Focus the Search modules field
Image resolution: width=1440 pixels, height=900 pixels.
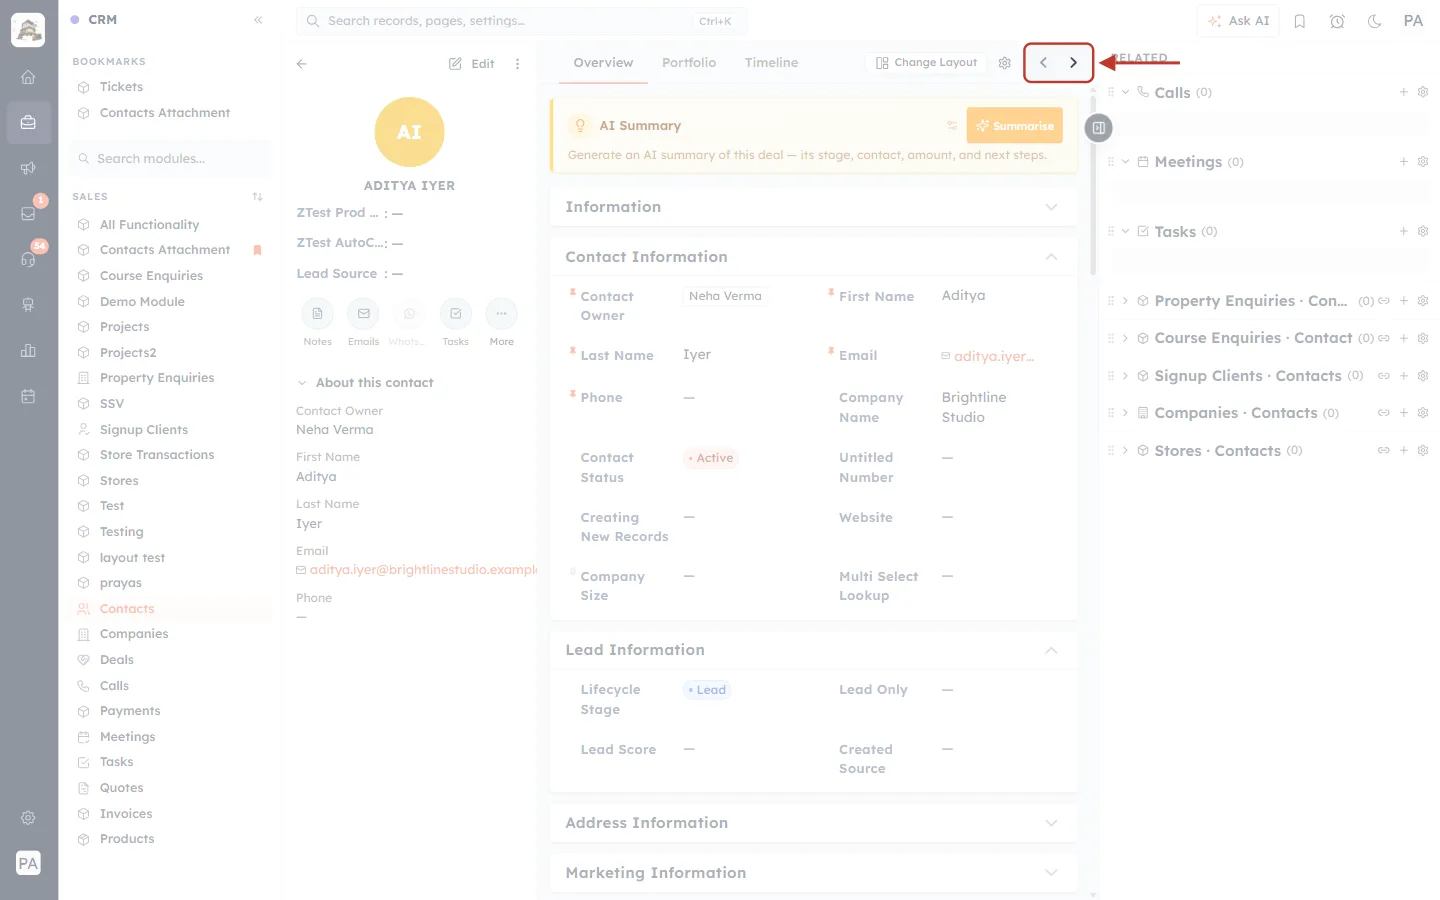pos(170,159)
